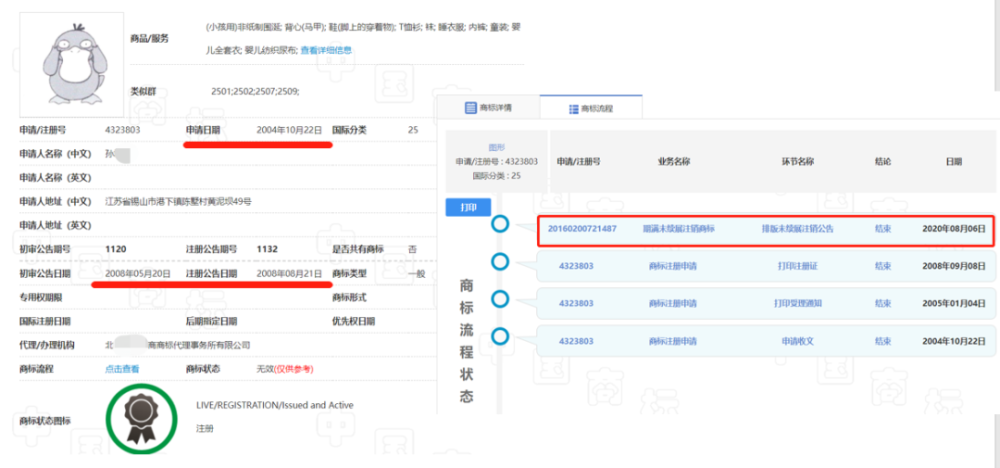Click the timeline circle for the 2004 entry

(500, 336)
